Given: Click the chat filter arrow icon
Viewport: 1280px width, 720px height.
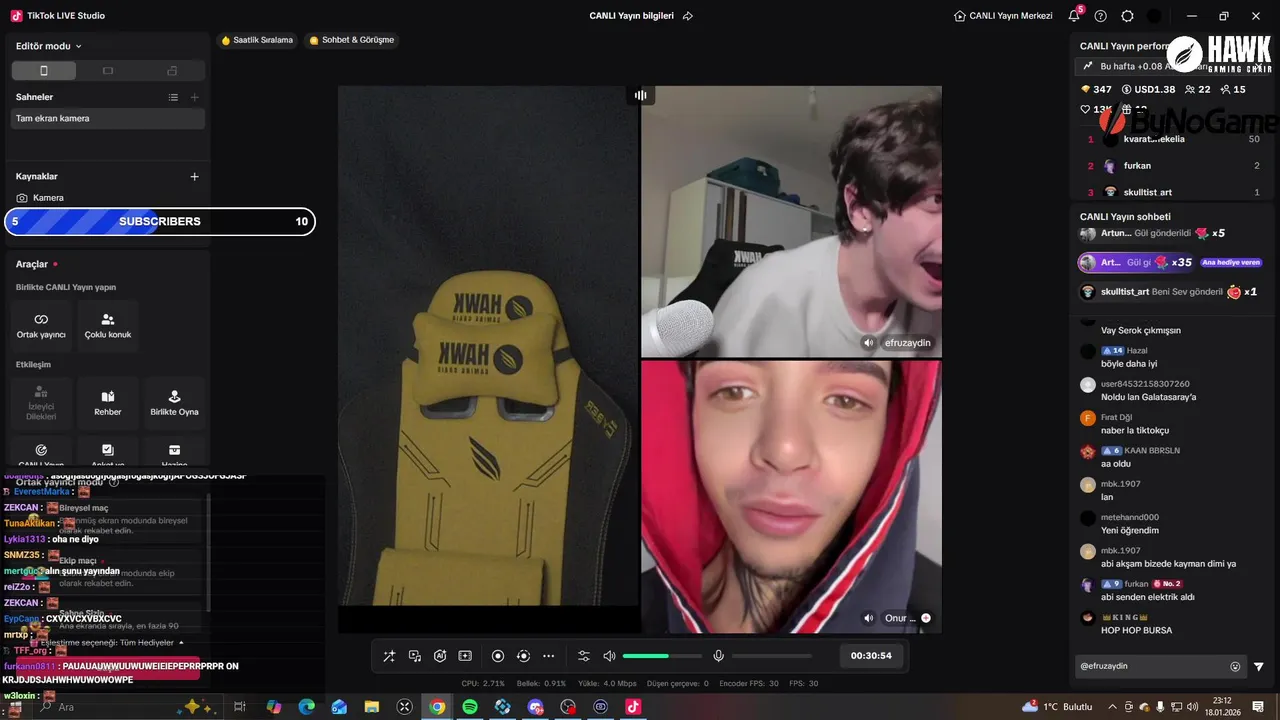Looking at the screenshot, I should (x=1259, y=666).
